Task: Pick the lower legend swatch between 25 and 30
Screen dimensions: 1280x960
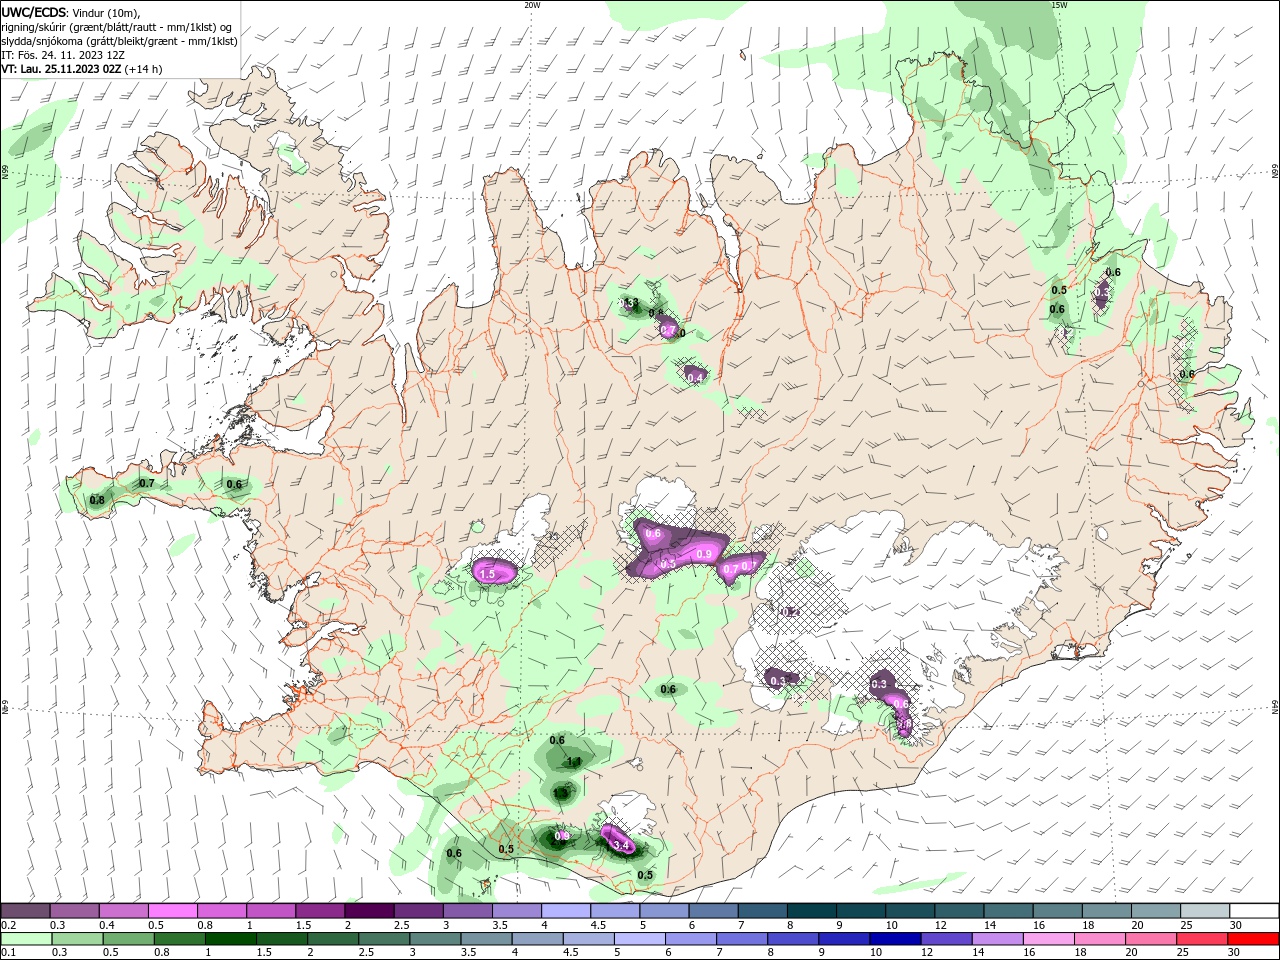Action: click(x=1202, y=939)
